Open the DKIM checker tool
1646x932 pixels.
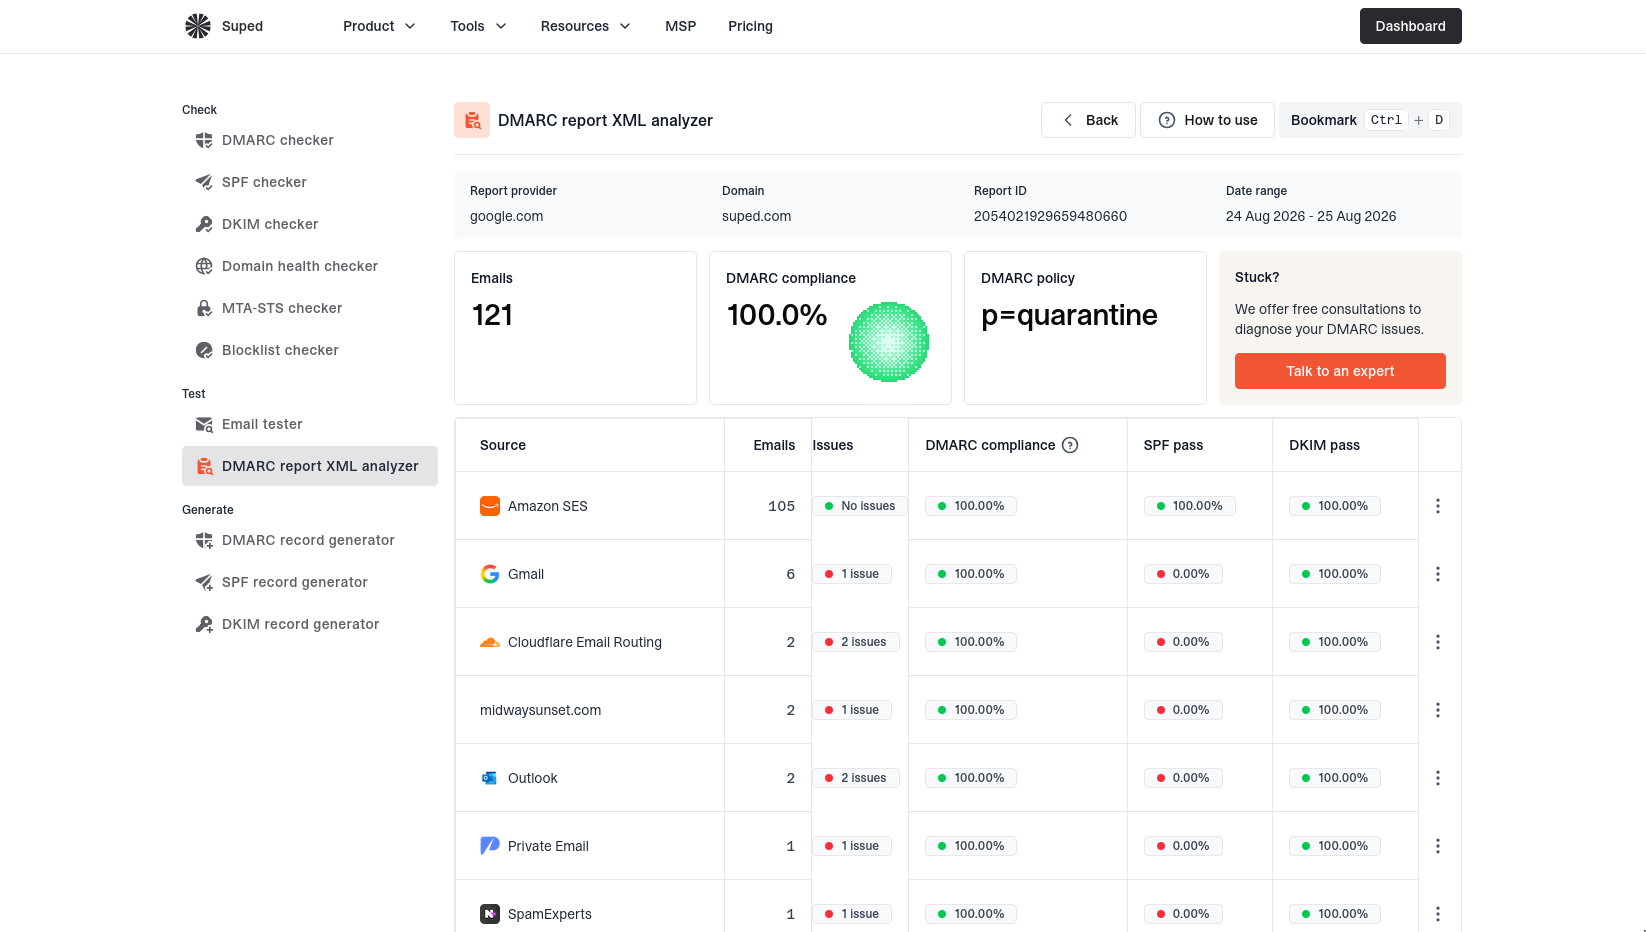click(310, 224)
